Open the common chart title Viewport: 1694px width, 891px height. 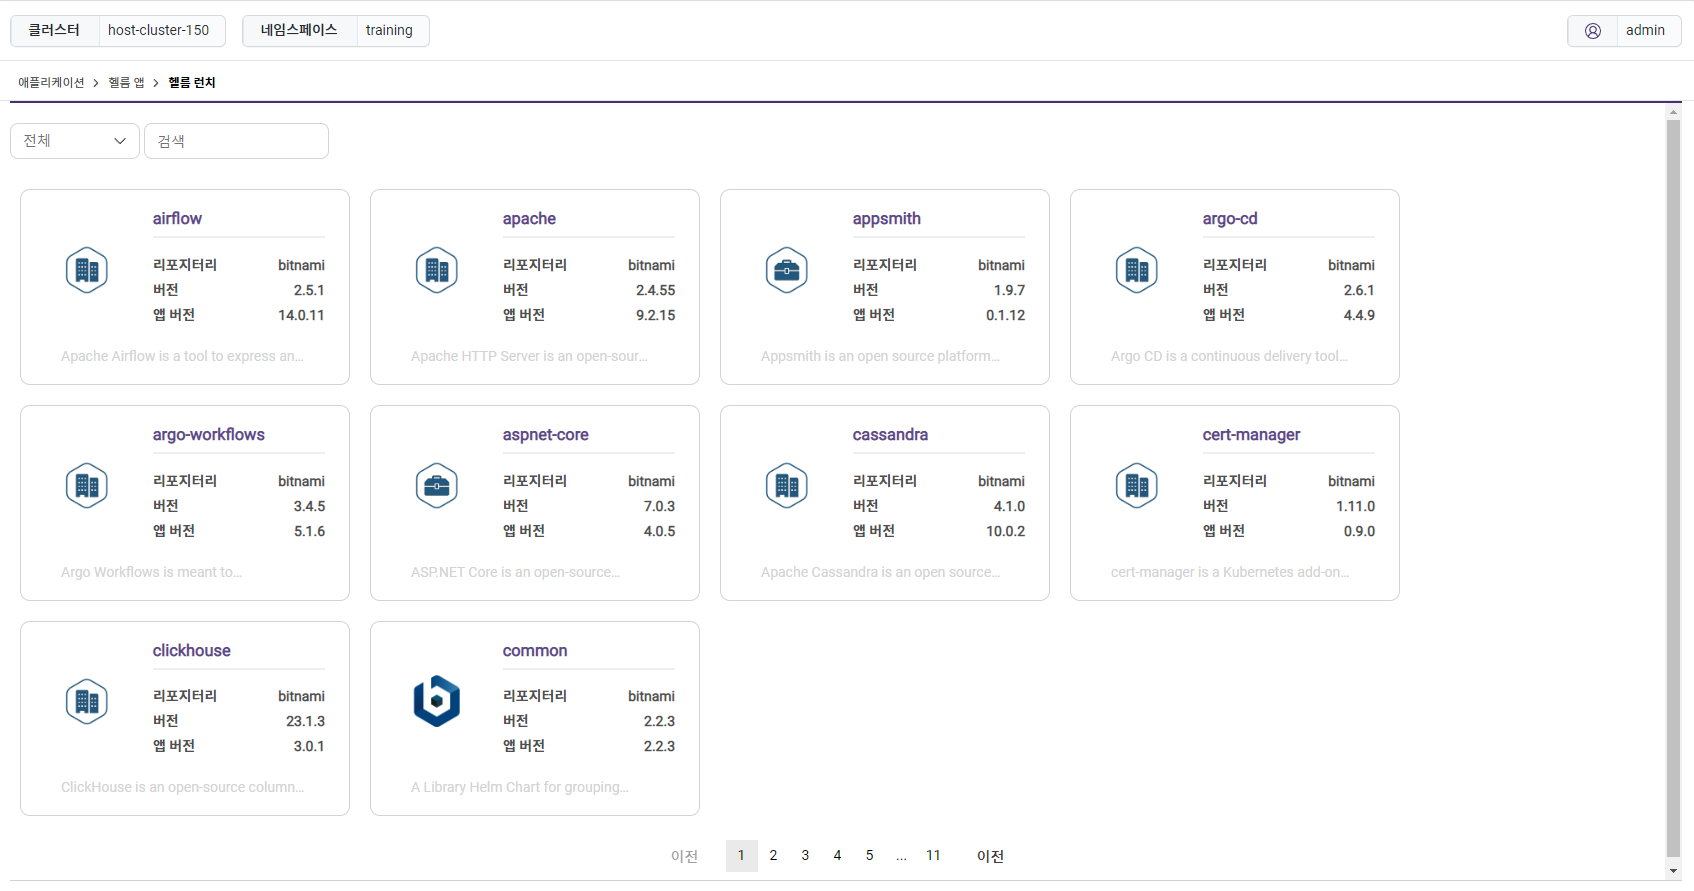point(535,650)
